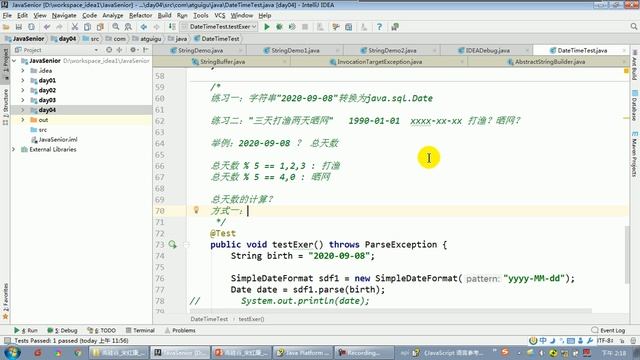Expand the day01 module
Screen dimensions: 640x360
tap(23, 80)
